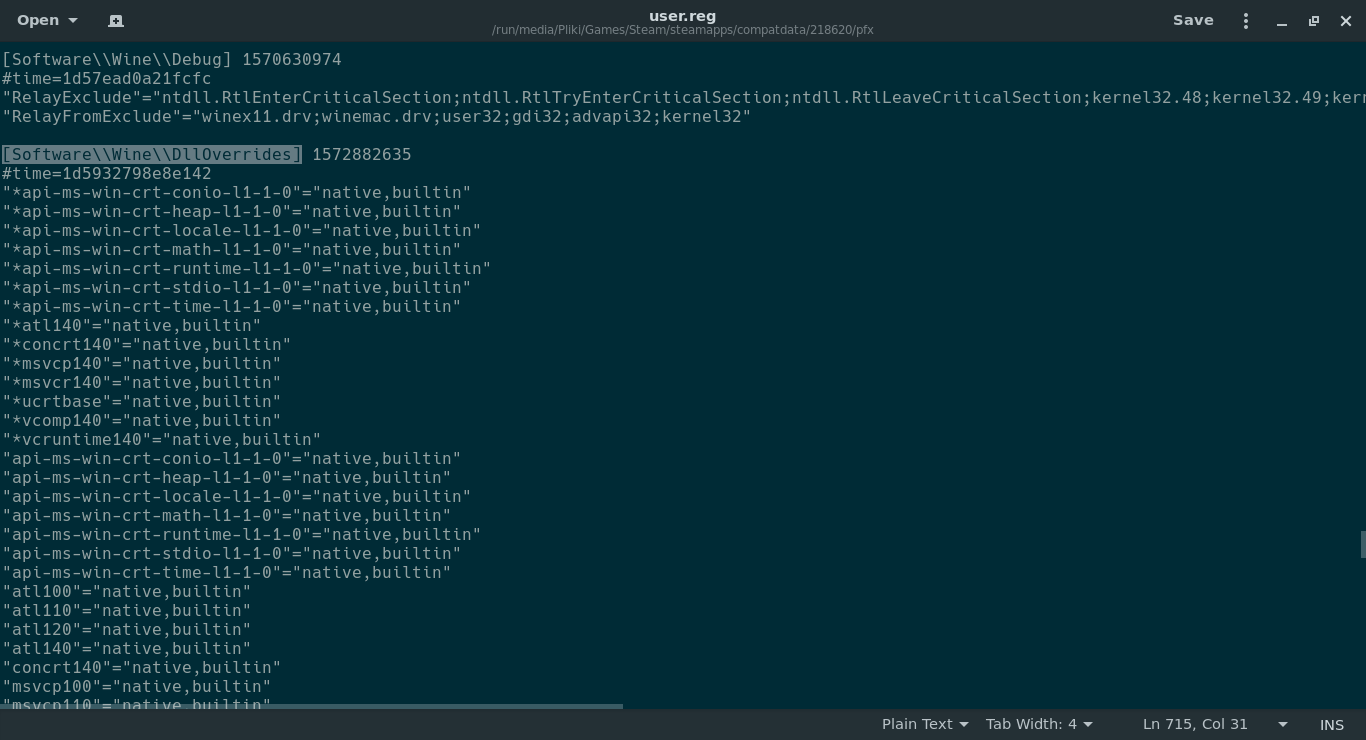Create a new document with the toolbar icon
The height and width of the screenshot is (740, 1366).
[116, 20]
